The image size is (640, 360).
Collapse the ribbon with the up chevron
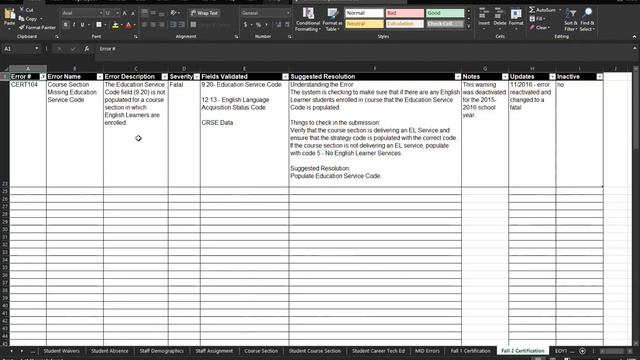(634, 37)
